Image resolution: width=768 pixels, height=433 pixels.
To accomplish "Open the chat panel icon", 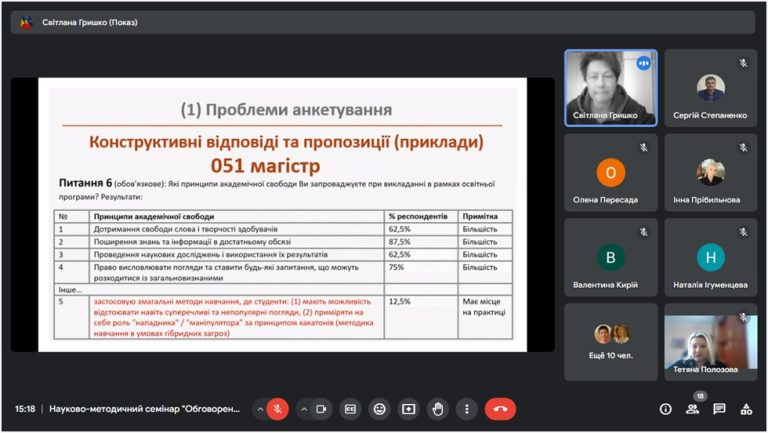I will (719, 409).
